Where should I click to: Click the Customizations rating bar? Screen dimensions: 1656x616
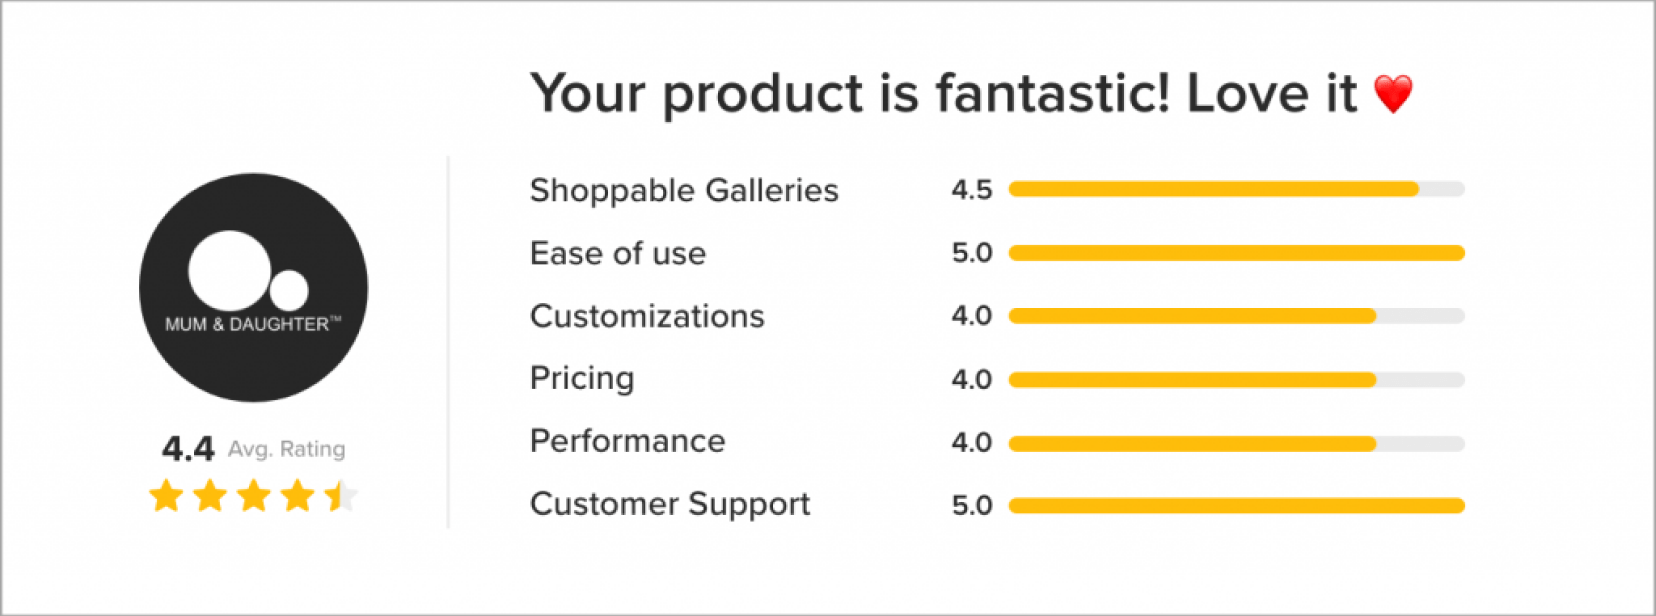(x=1236, y=316)
